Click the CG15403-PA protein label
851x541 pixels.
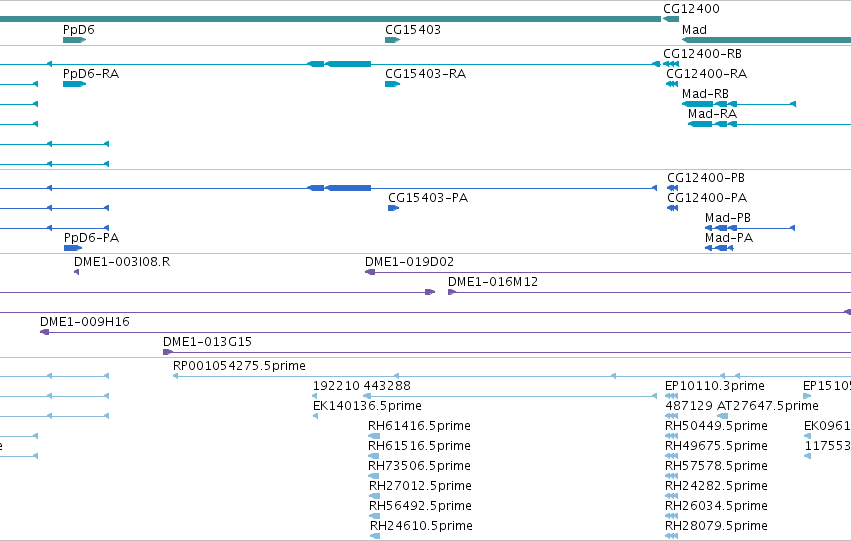point(428,198)
